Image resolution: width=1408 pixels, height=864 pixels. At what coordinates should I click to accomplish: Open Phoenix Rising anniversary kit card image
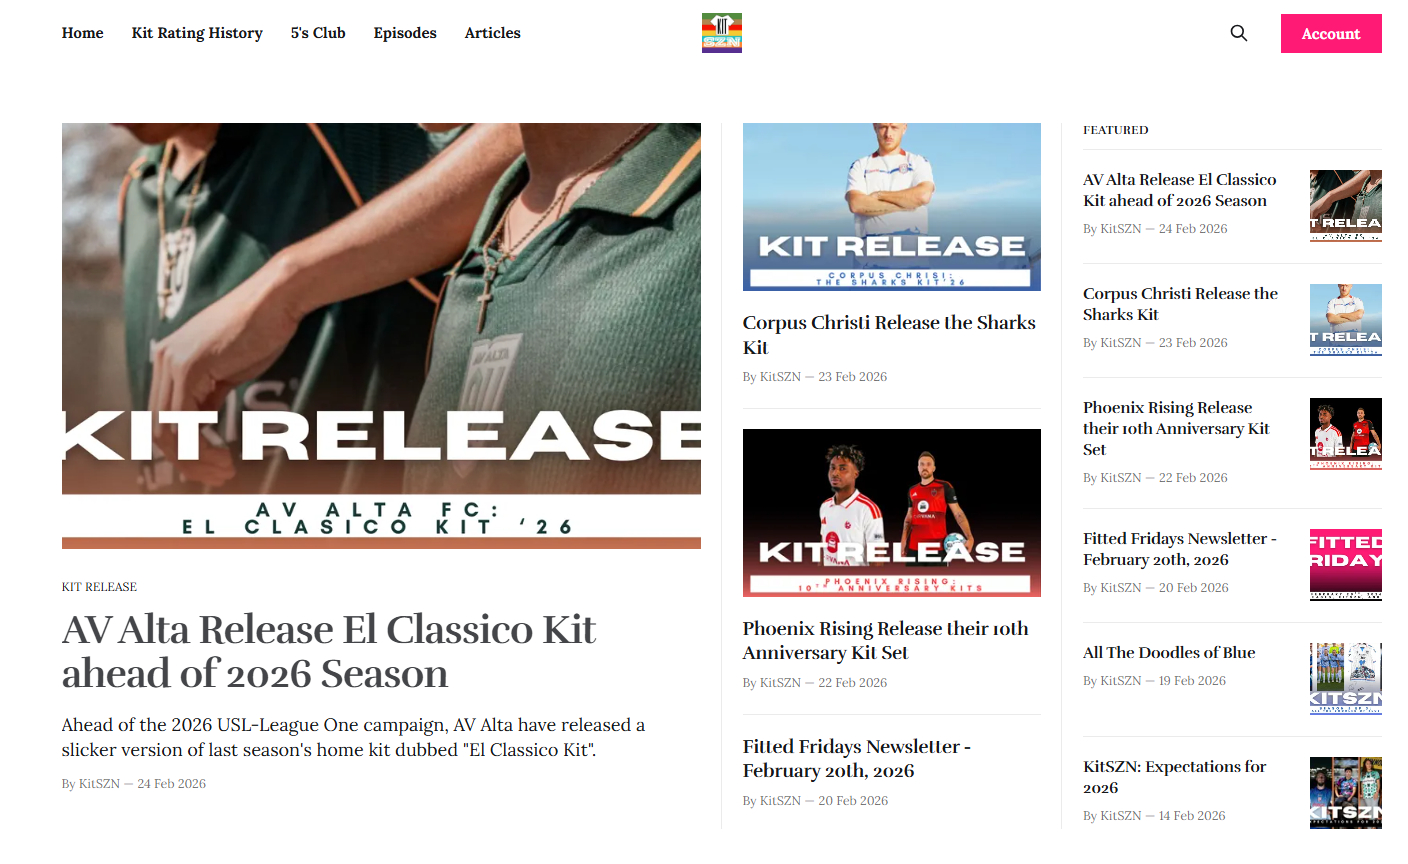tap(892, 513)
